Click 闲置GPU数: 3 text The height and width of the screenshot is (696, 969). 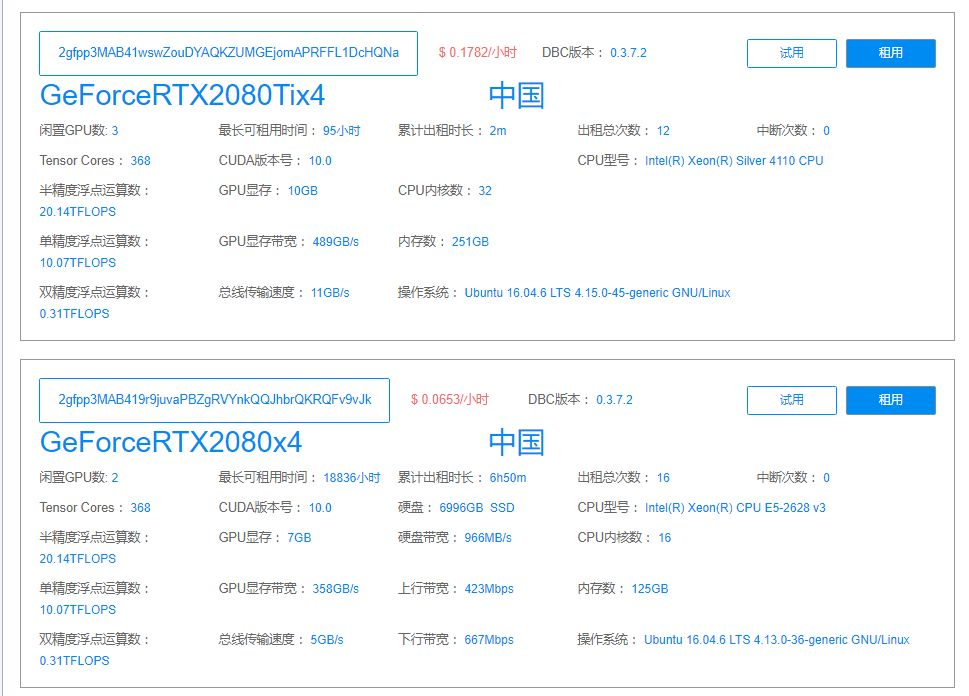79,130
